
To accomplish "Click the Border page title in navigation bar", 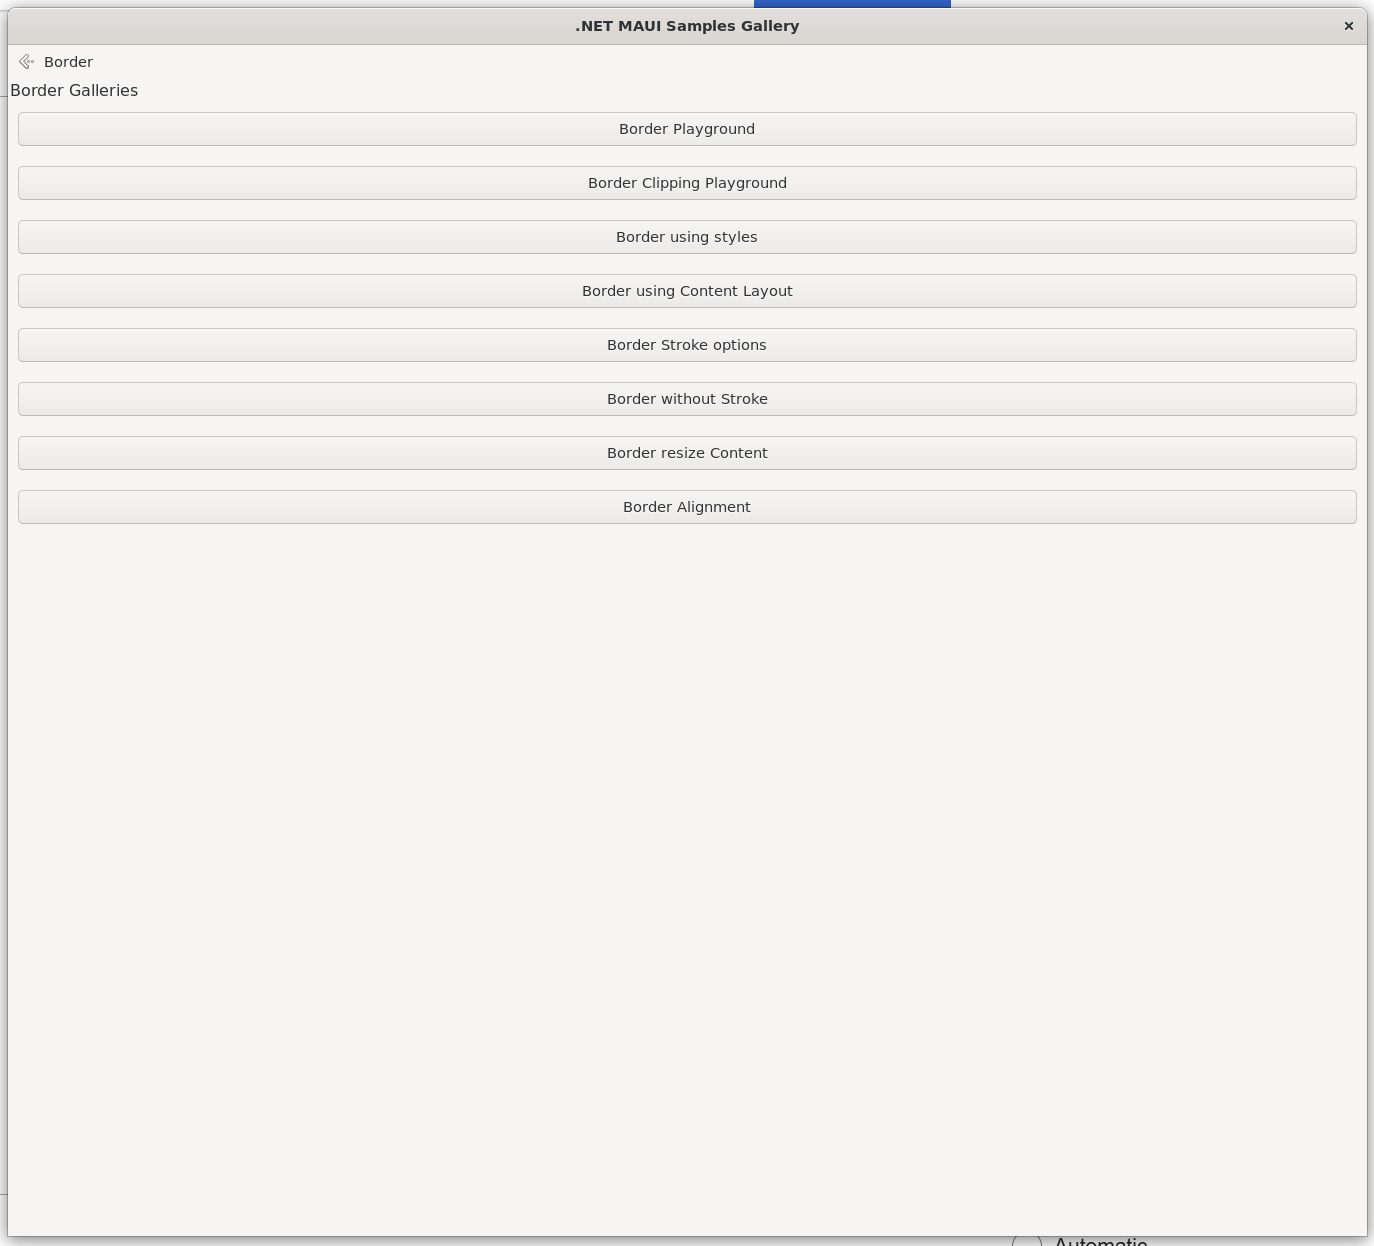I will click(x=68, y=62).
